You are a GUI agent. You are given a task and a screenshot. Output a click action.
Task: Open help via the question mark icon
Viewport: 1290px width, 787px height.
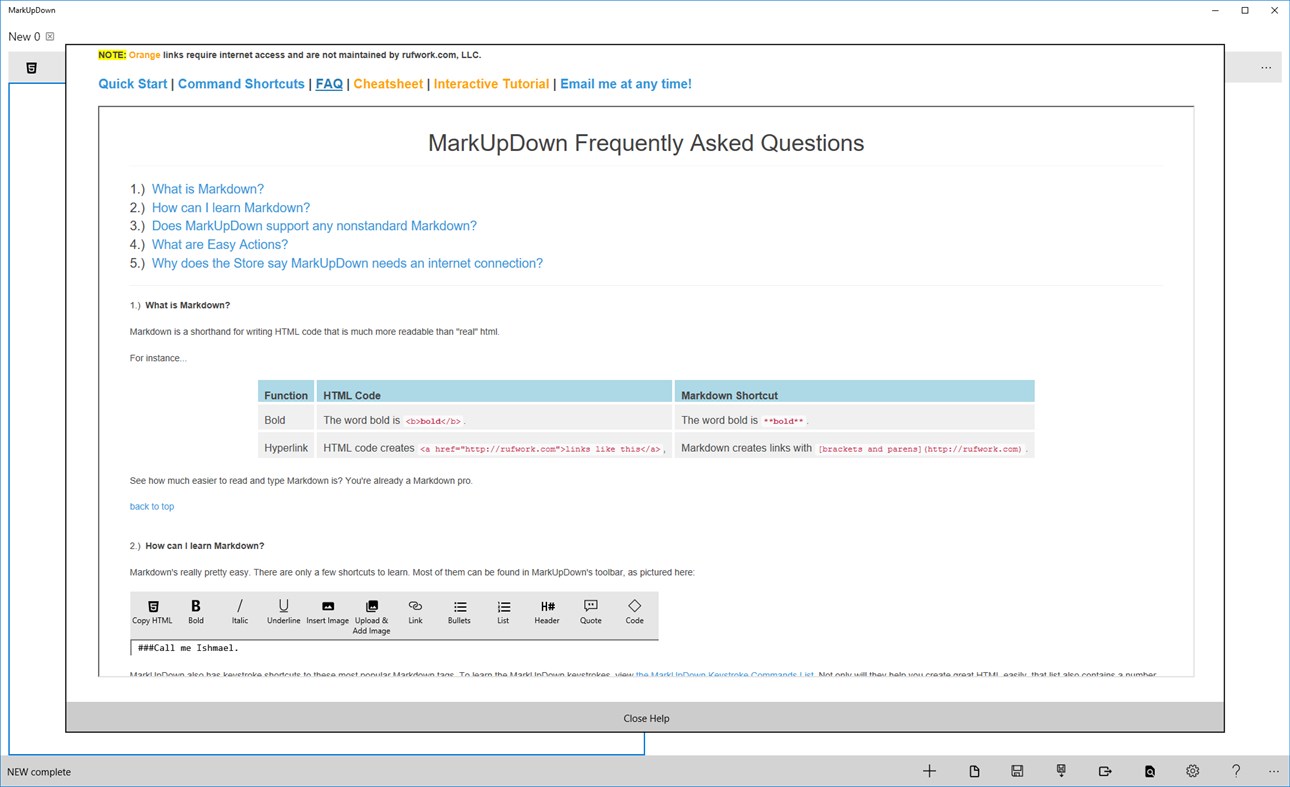click(x=1236, y=771)
